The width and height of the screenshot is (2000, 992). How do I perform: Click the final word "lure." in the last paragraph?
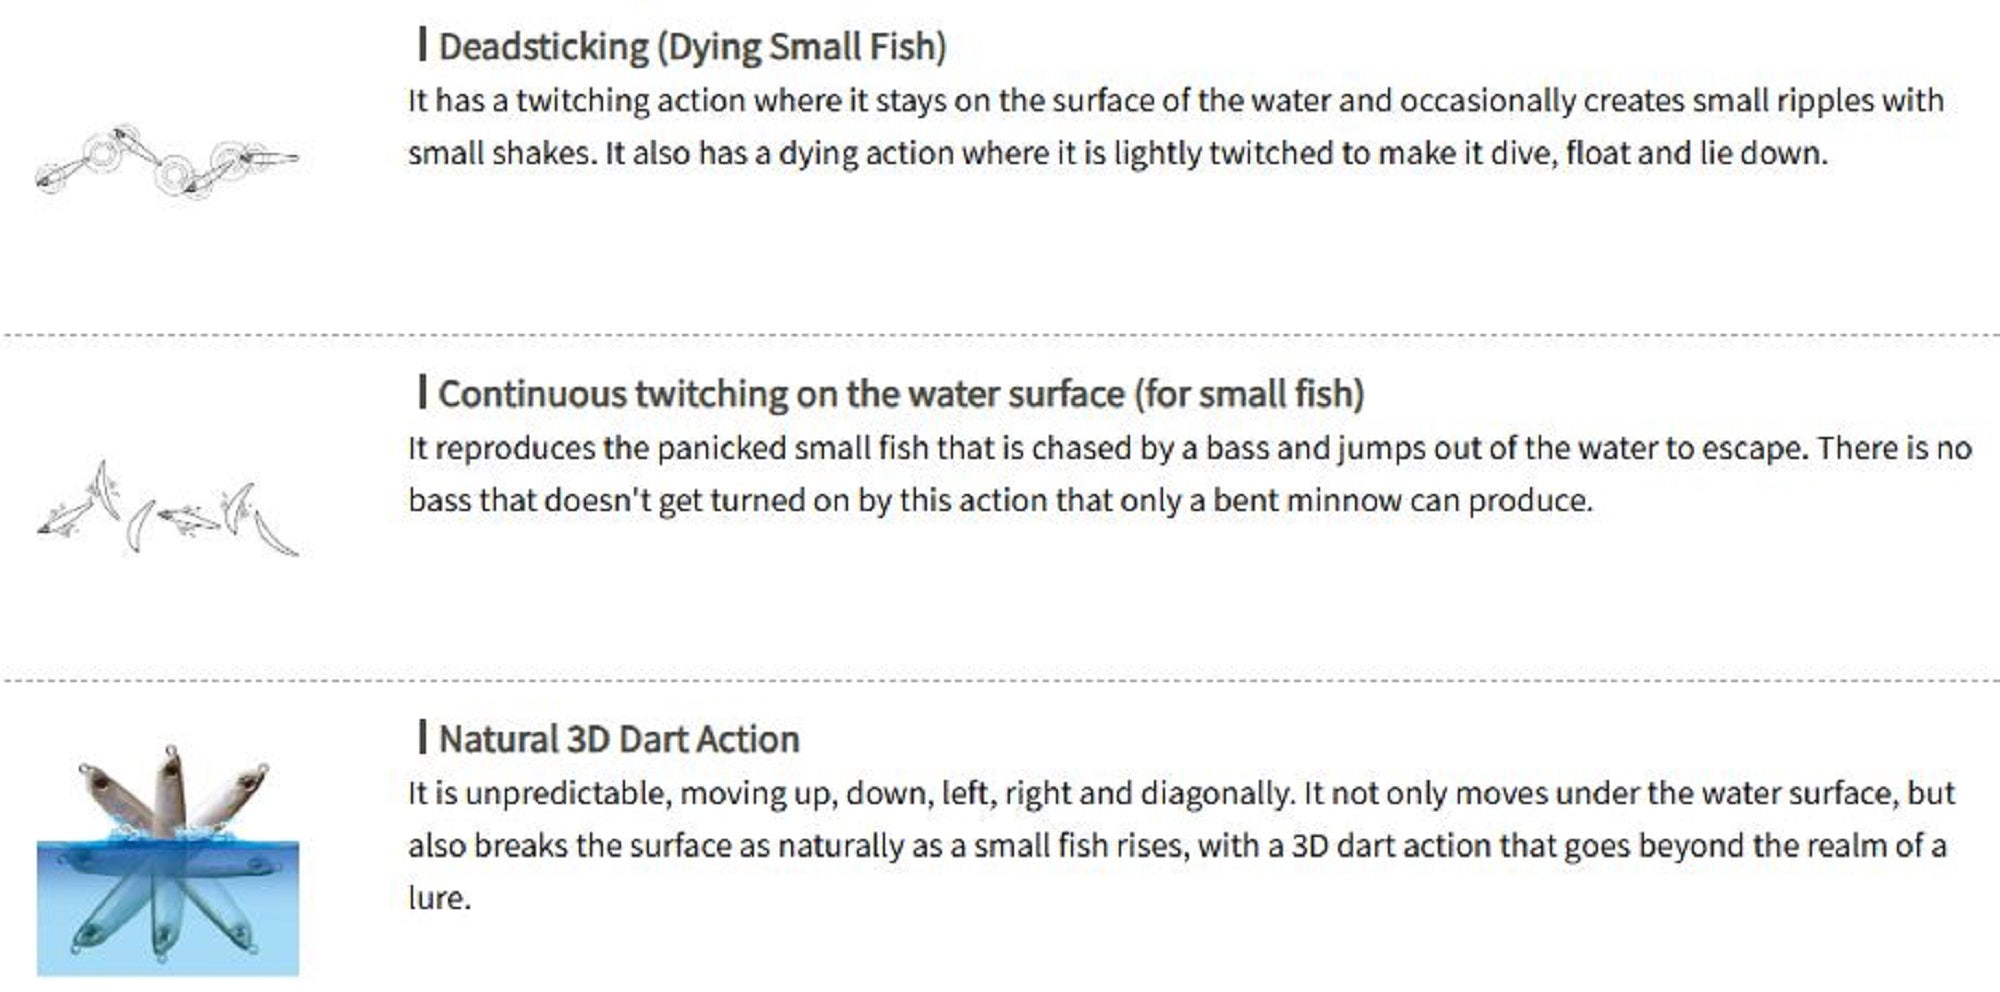click(x=439, y=898)
